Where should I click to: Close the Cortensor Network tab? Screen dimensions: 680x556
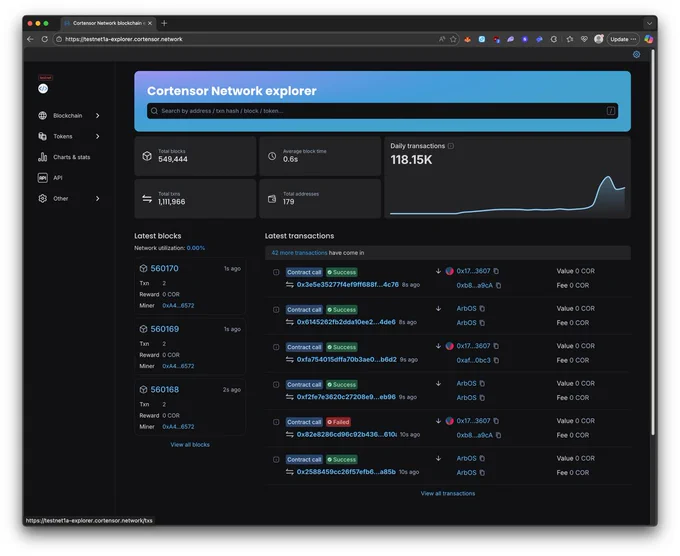click(x=150, y=23)
